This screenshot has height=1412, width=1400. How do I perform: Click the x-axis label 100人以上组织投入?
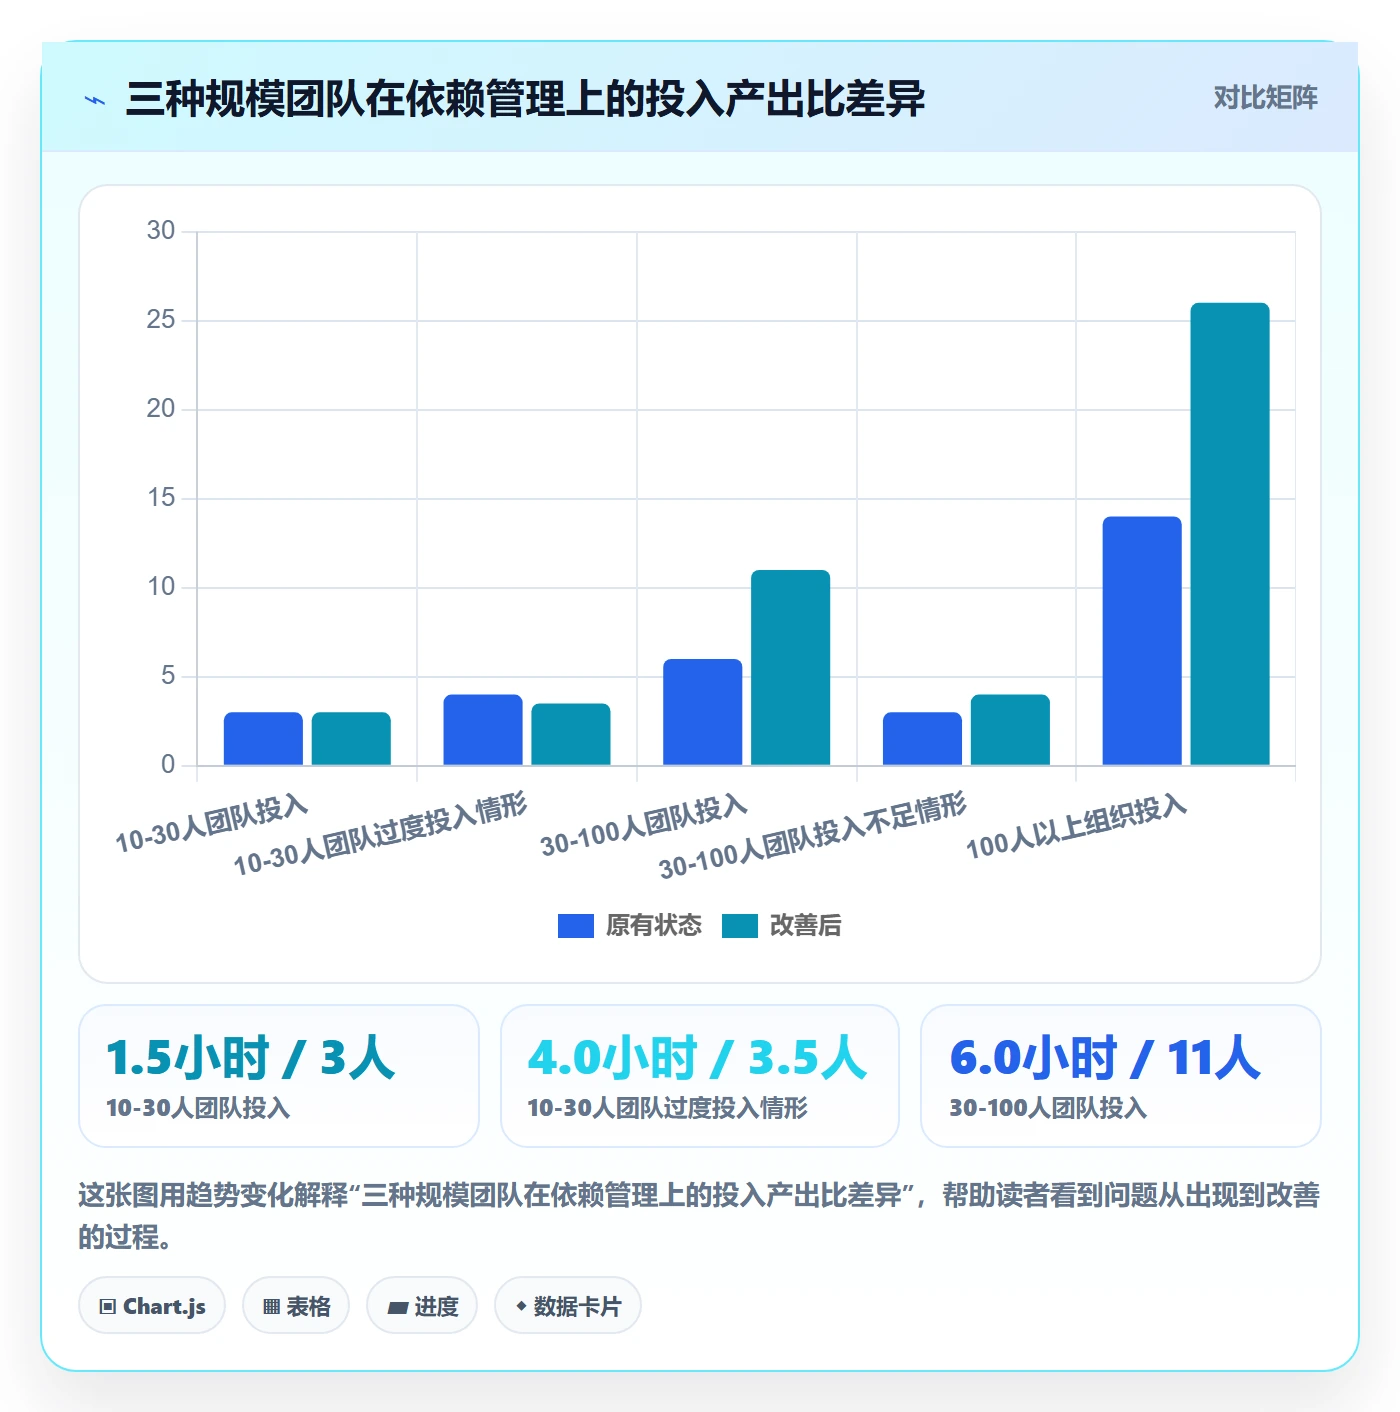[x=1076, y=827]
